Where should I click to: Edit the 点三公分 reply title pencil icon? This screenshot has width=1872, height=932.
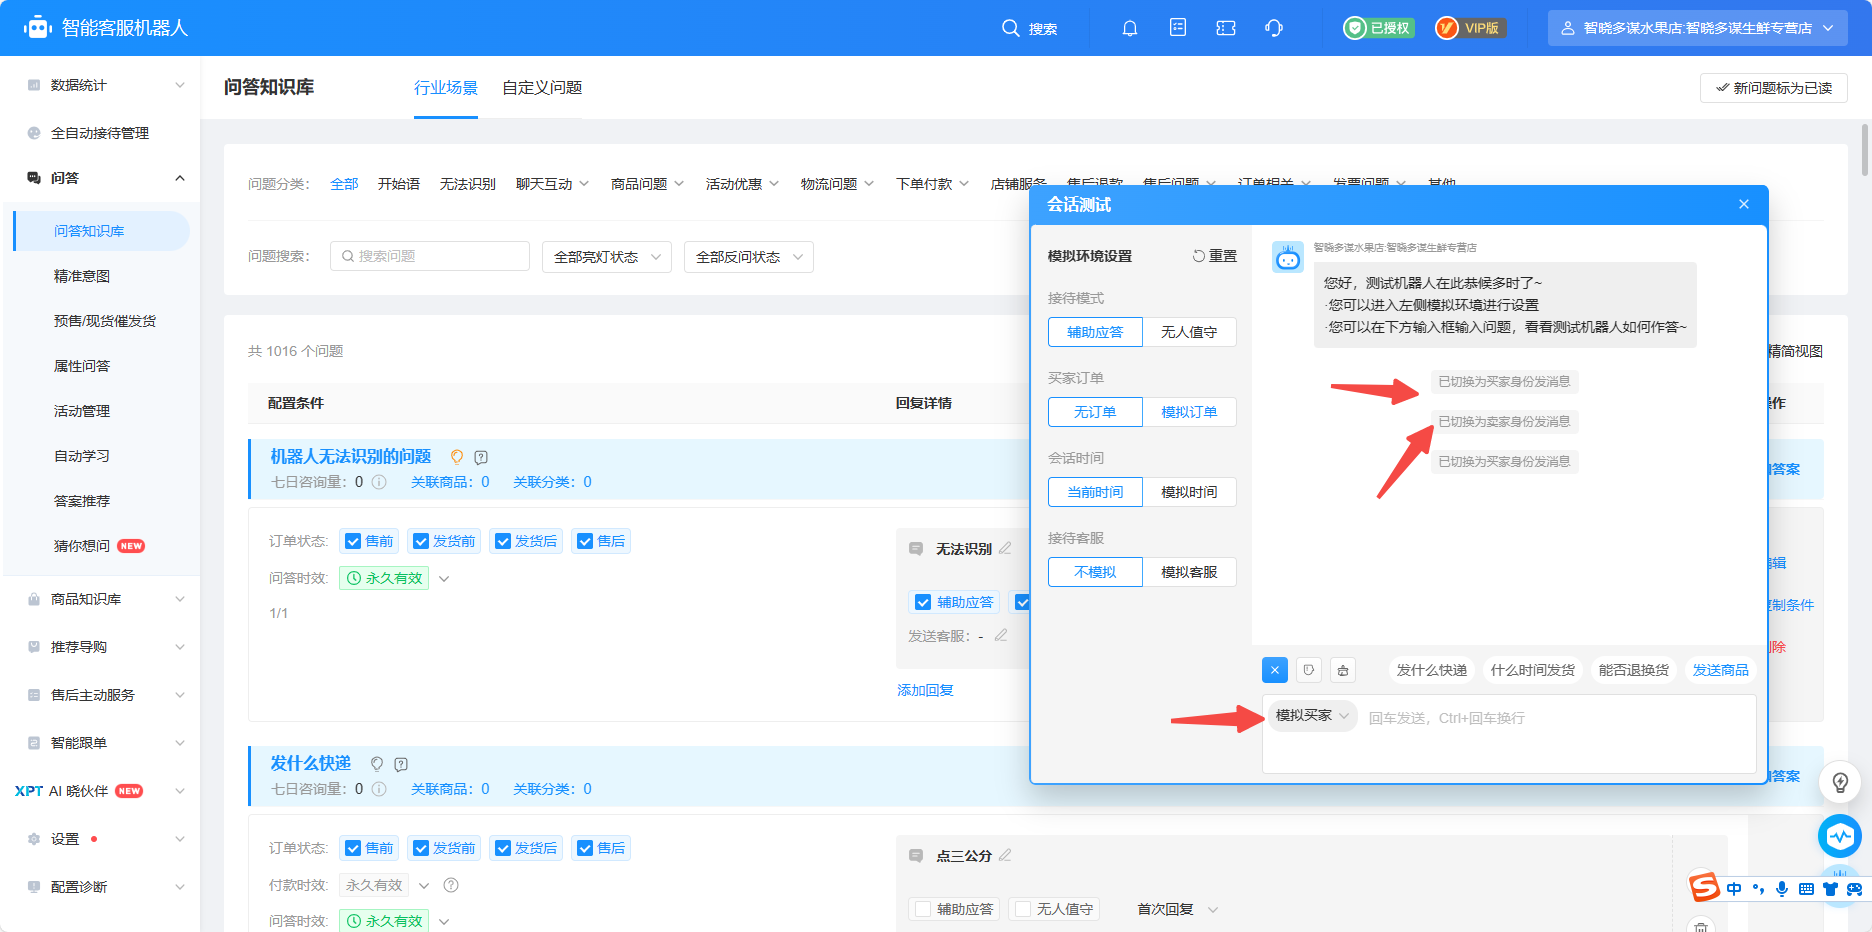(1005, 855)
